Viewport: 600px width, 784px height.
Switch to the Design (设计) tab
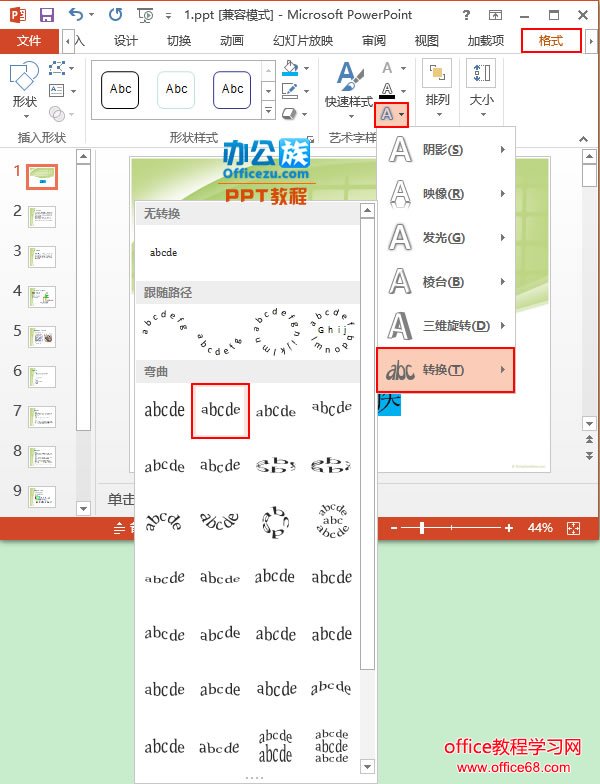[125, 40]
